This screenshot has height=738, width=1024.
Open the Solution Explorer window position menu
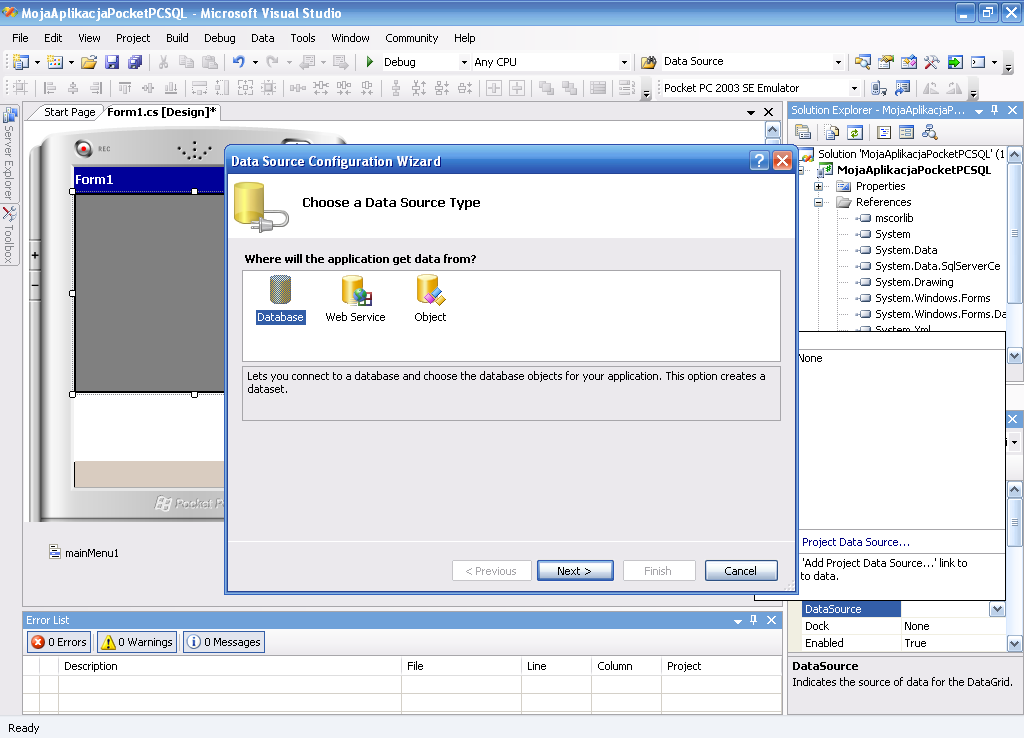pos(979,111)
